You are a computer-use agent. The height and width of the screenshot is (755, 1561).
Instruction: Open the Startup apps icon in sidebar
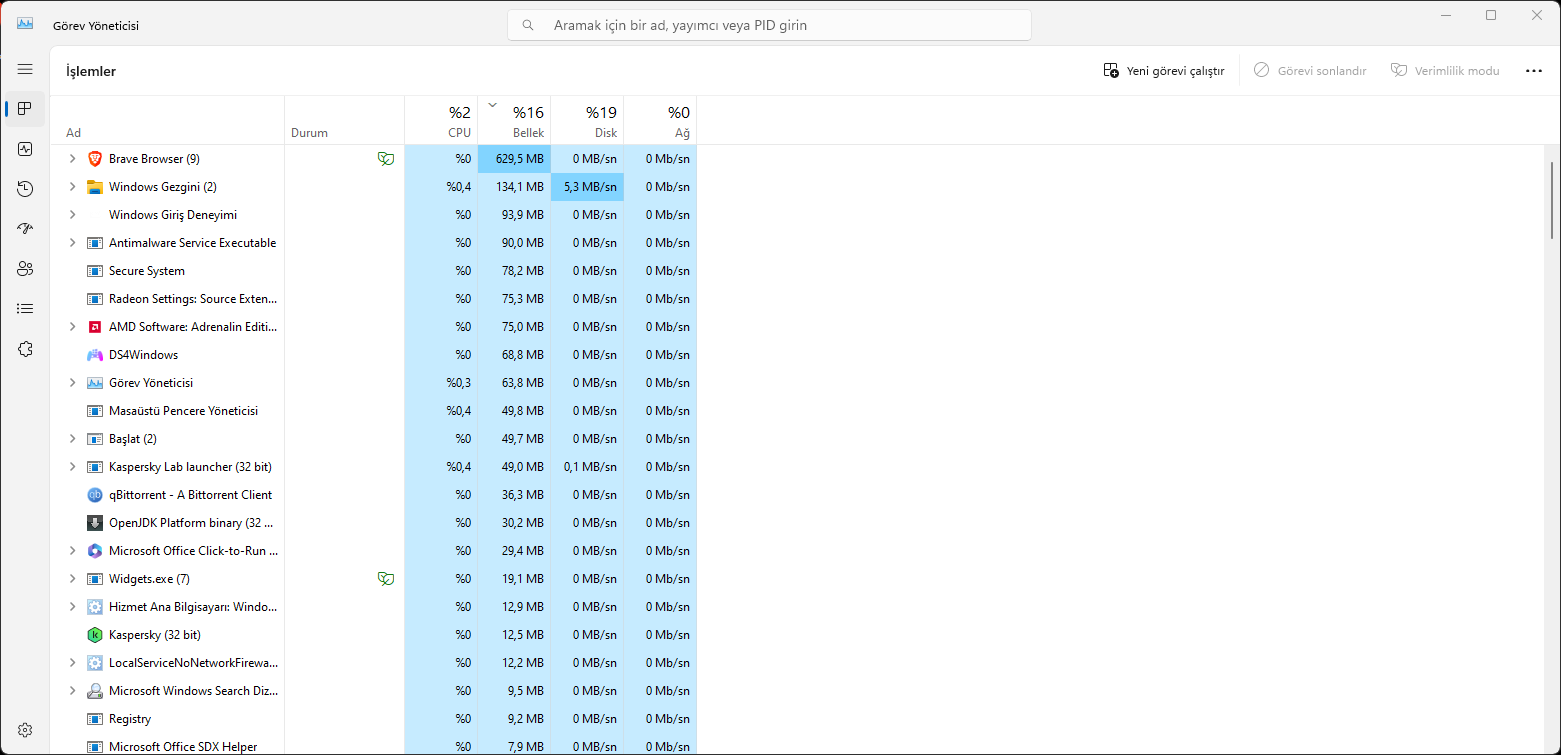(25, 228)
